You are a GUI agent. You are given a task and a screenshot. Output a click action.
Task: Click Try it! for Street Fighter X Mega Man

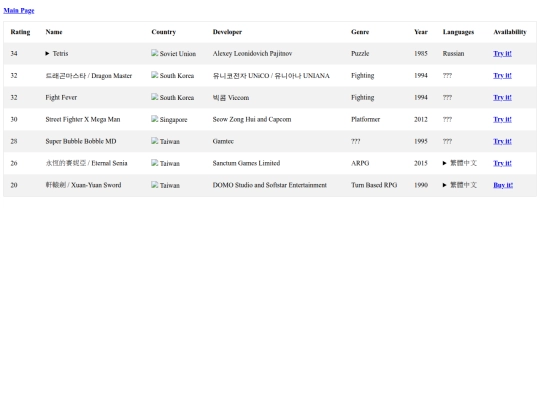click(502, 120)
